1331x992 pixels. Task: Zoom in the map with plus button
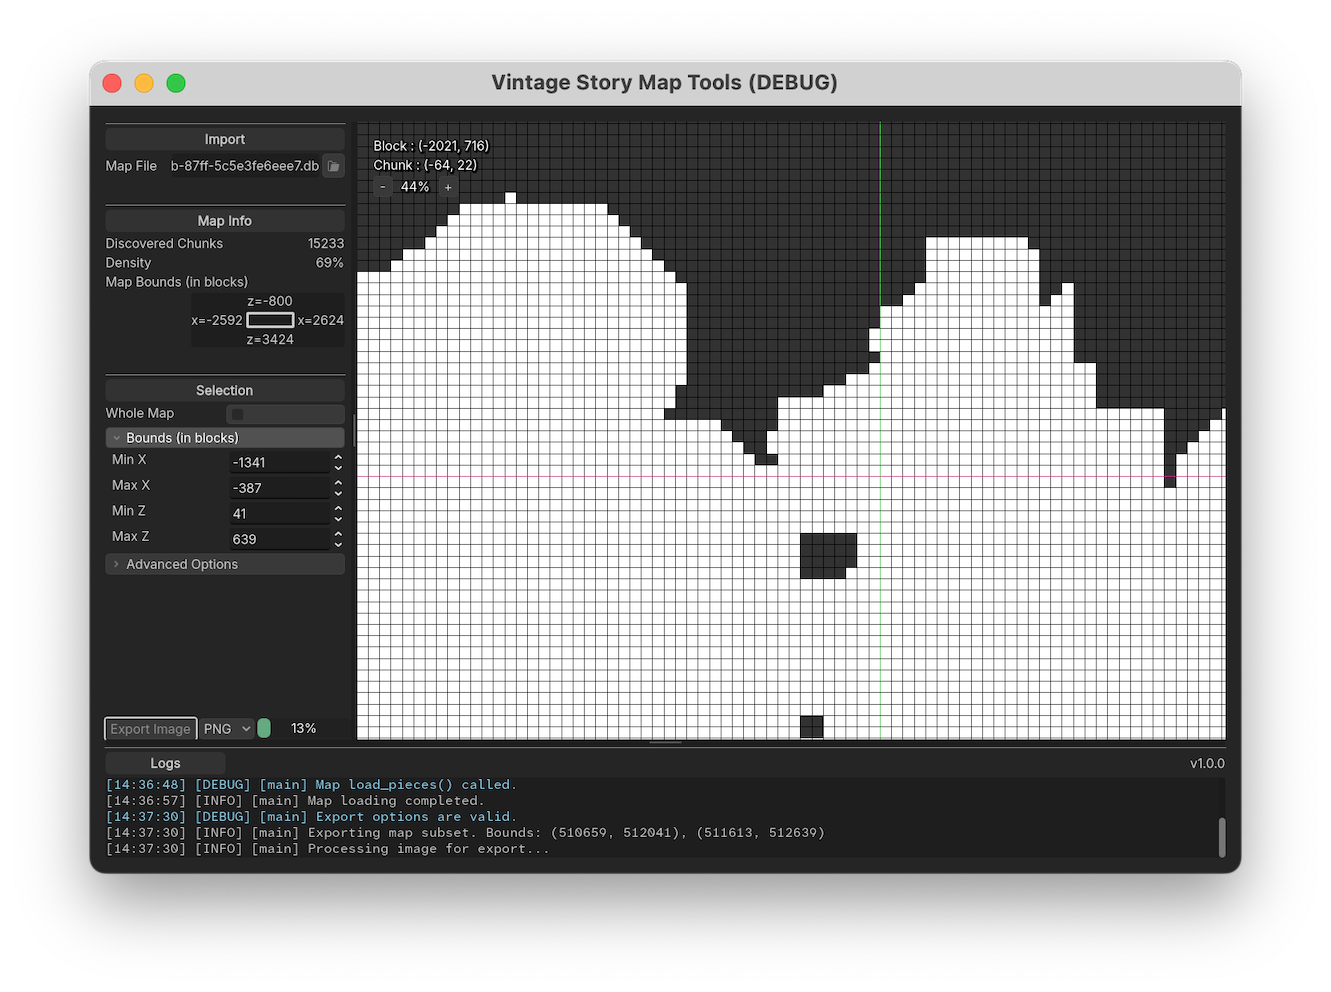(x=448, y=187)
